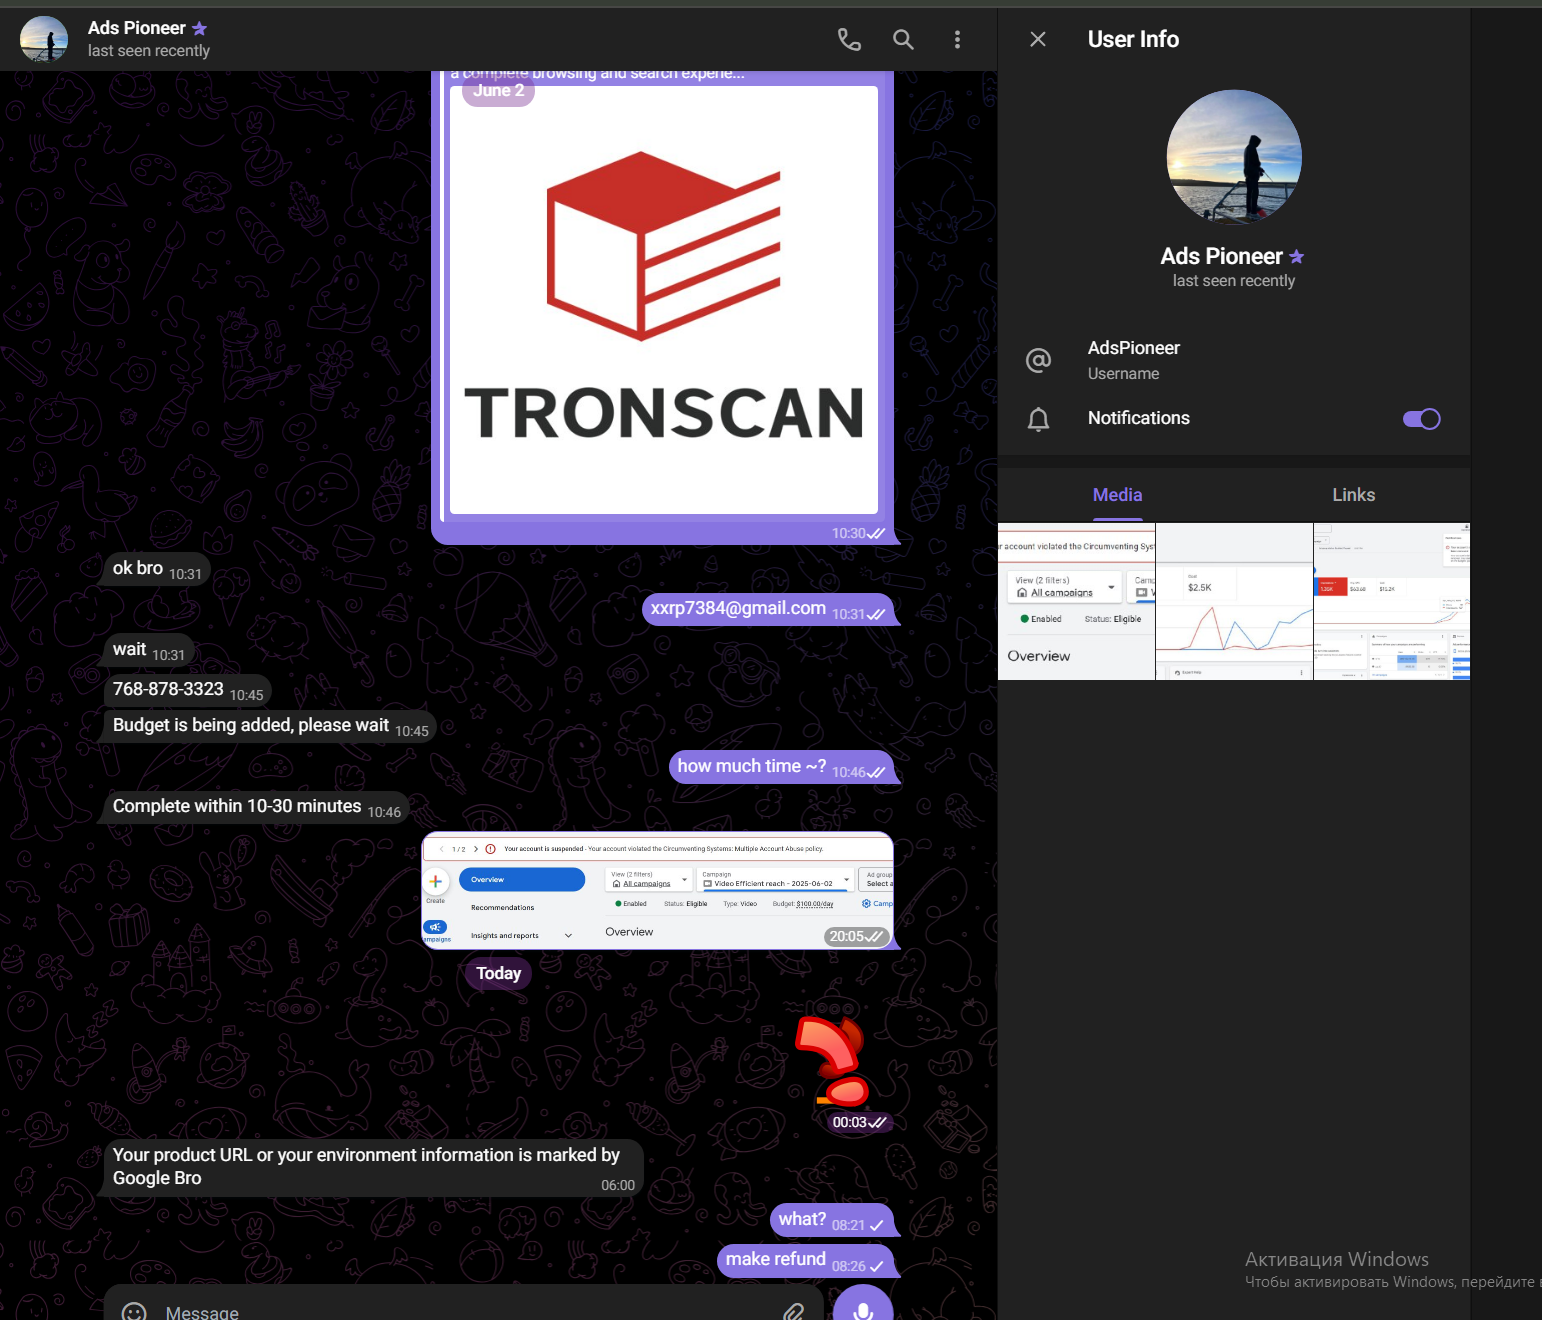Copy the AdsPioneer username
Screen dimensions: 1542x1320
point(1134,348)
